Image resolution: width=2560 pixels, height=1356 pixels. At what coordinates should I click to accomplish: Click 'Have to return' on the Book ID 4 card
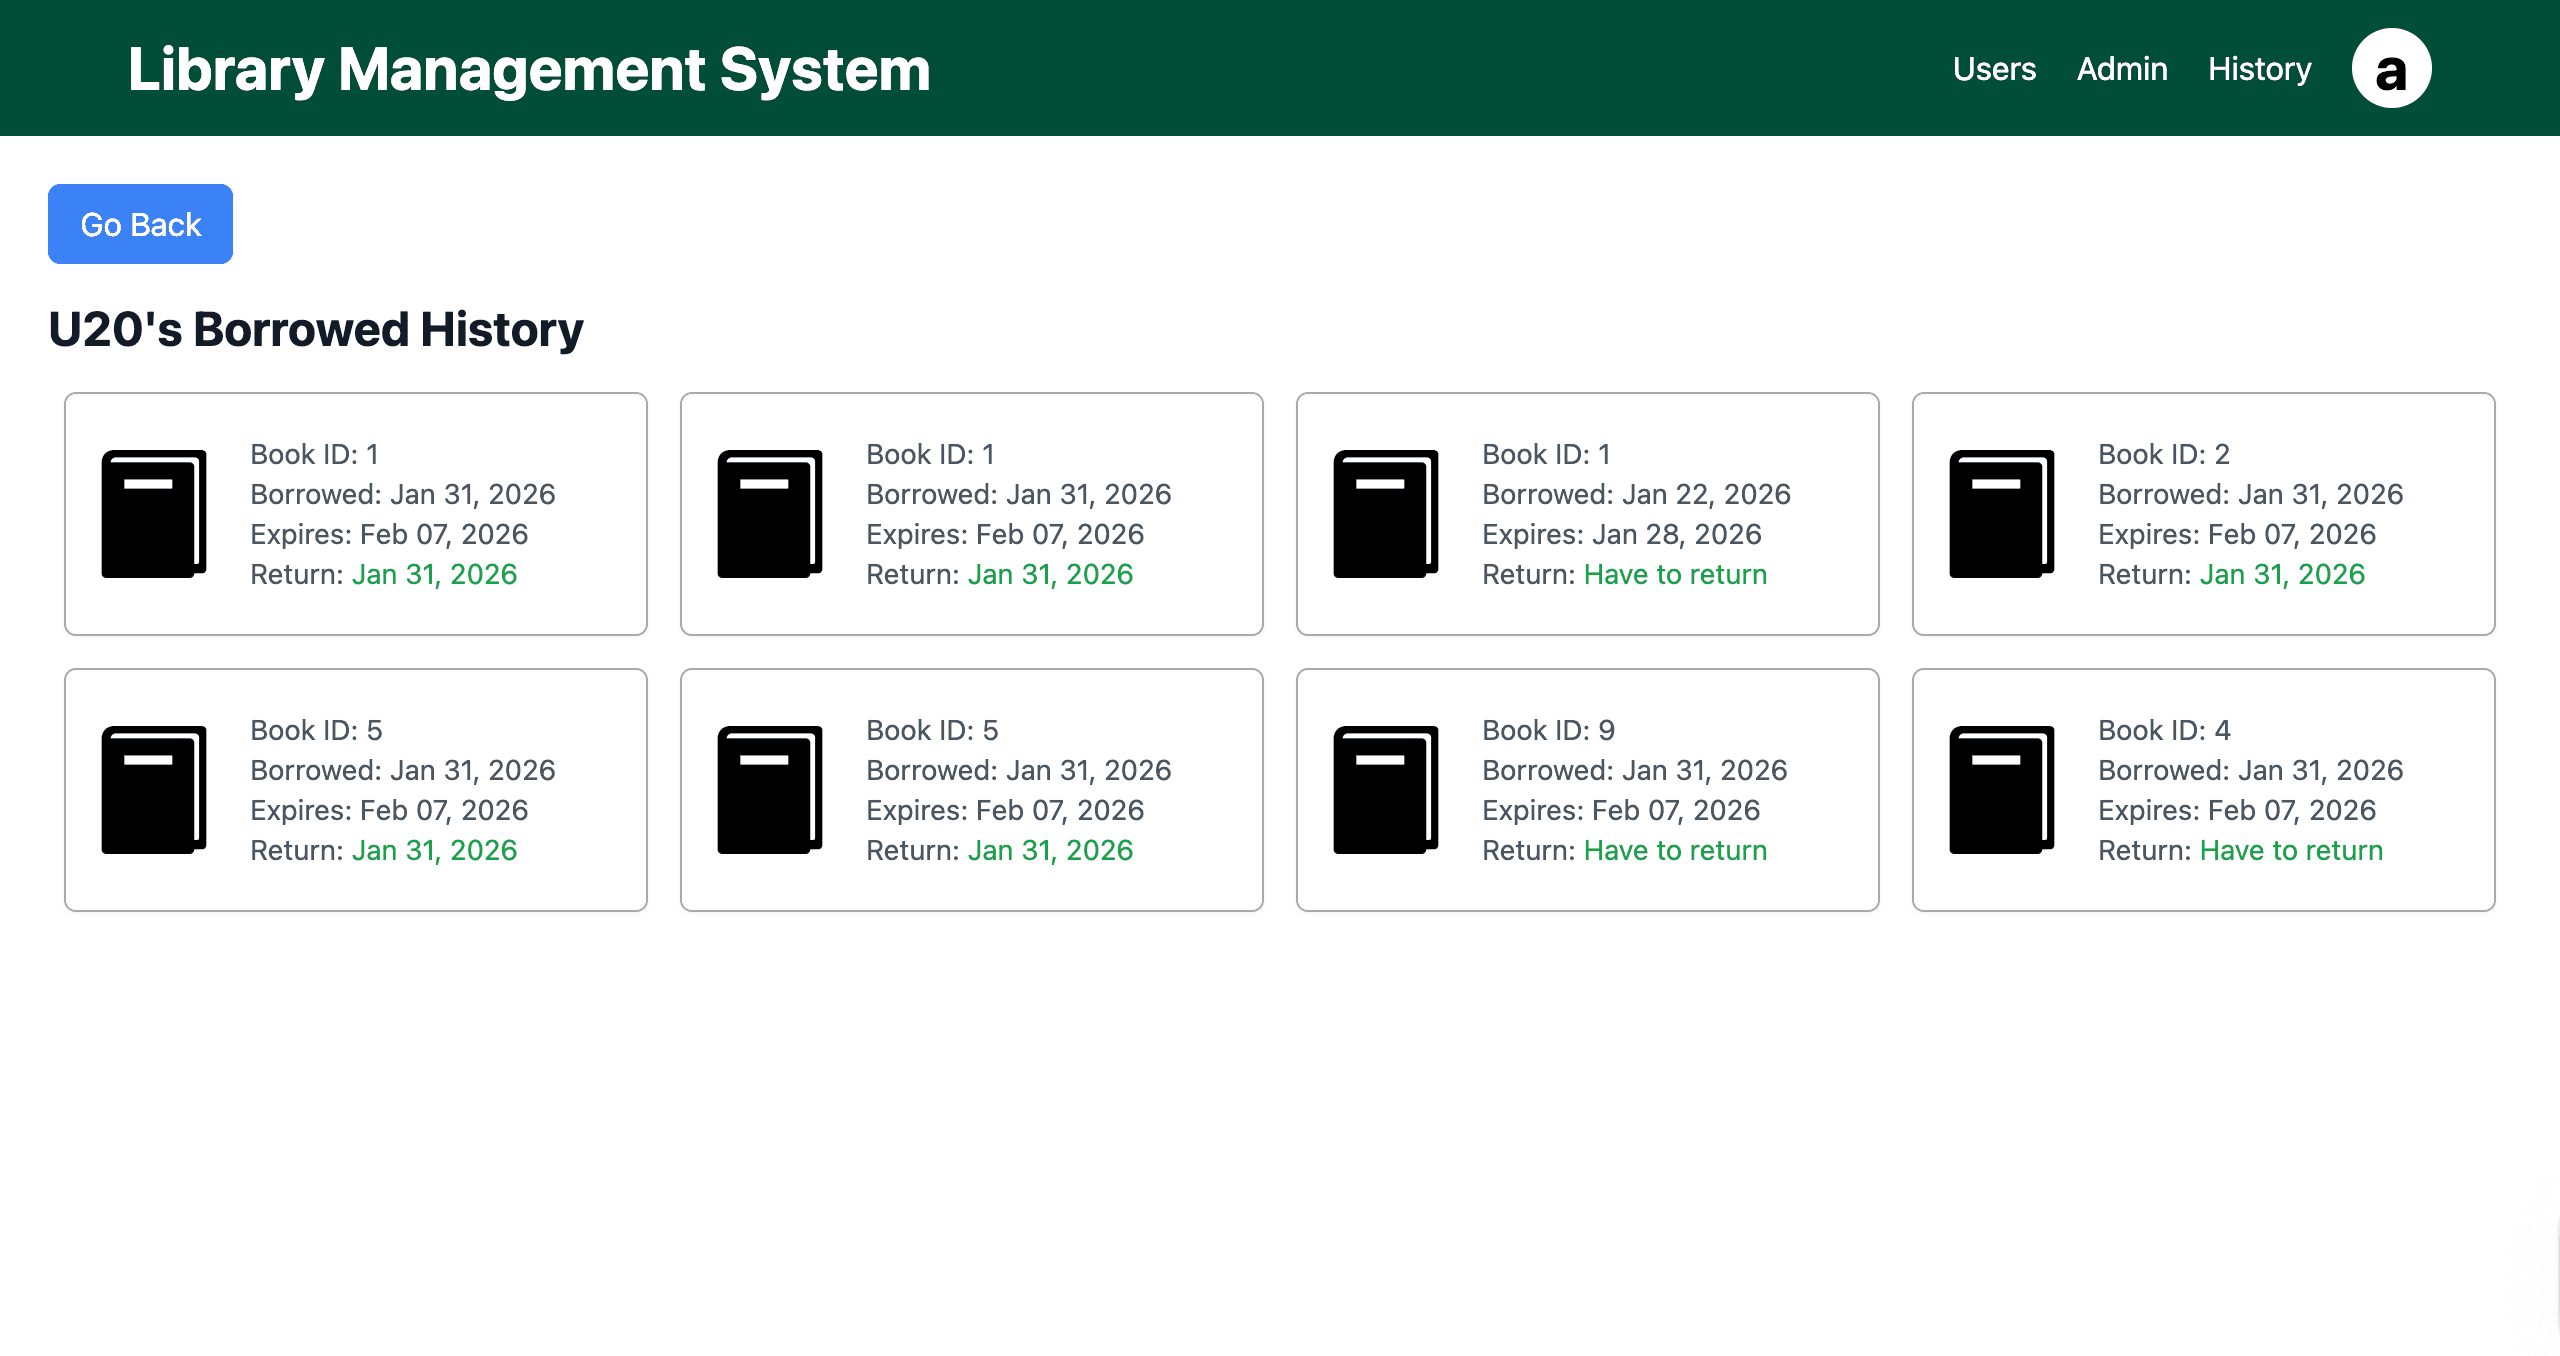click(2291, 850)
